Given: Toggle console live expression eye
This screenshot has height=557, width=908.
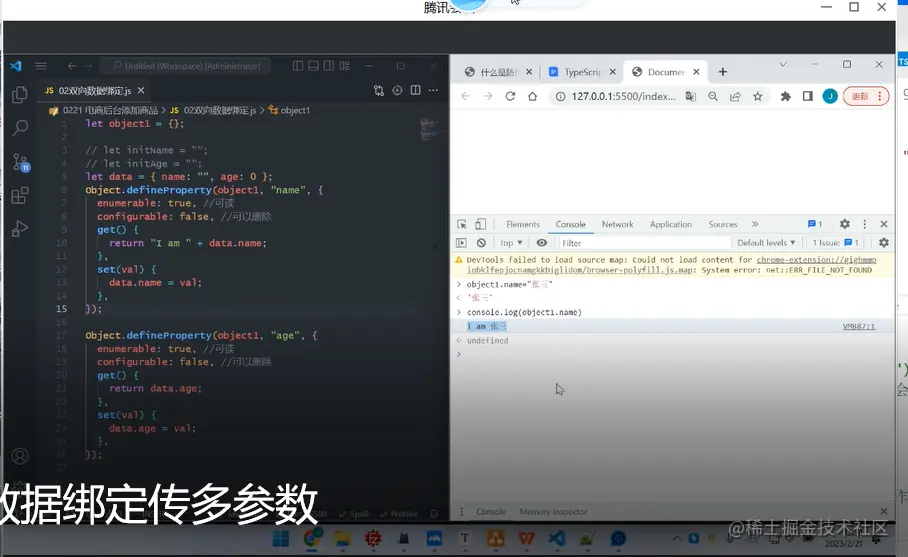Looking at the screenshot, I should 541,243.
